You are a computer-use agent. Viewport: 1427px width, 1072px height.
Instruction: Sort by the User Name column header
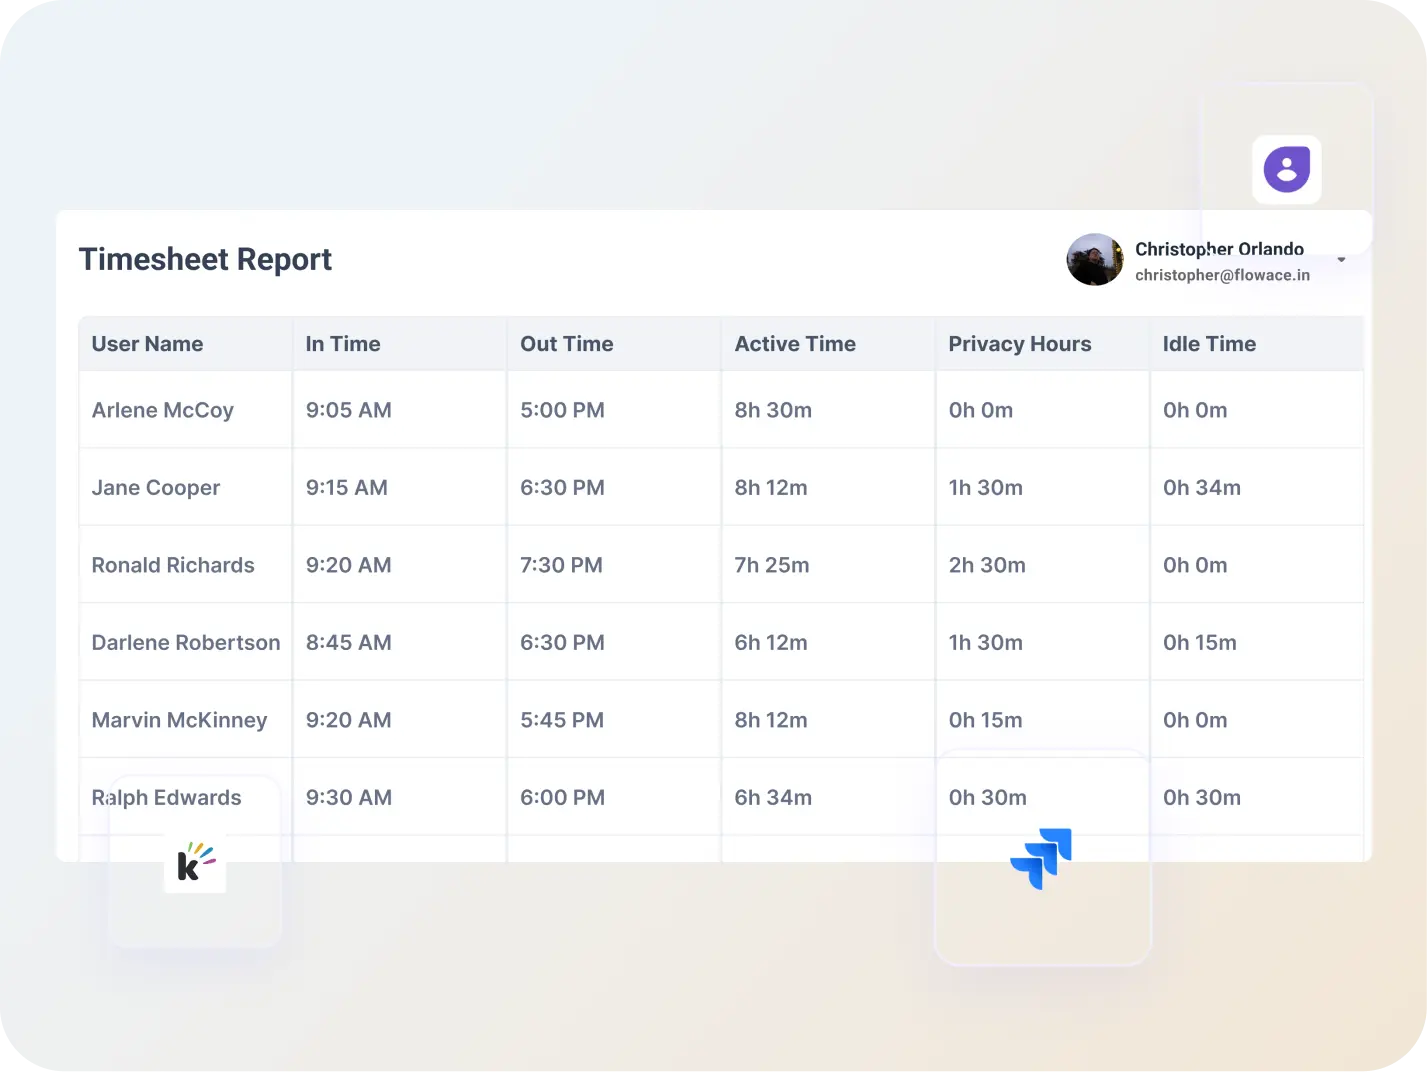[x=147, y=344]
